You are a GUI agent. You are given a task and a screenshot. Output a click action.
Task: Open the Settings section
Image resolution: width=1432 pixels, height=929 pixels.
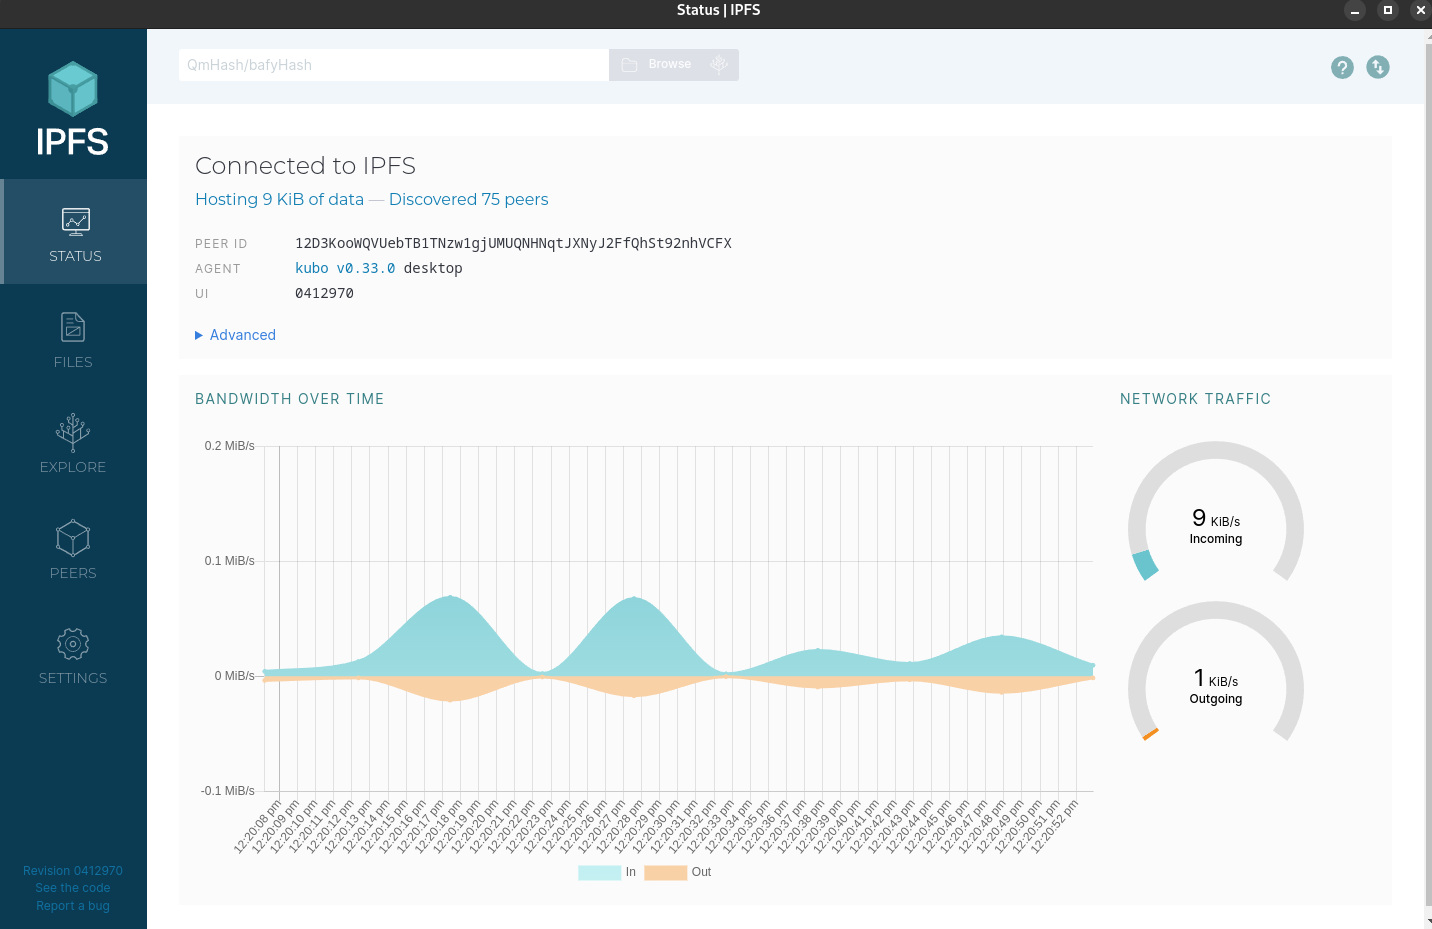73,654
